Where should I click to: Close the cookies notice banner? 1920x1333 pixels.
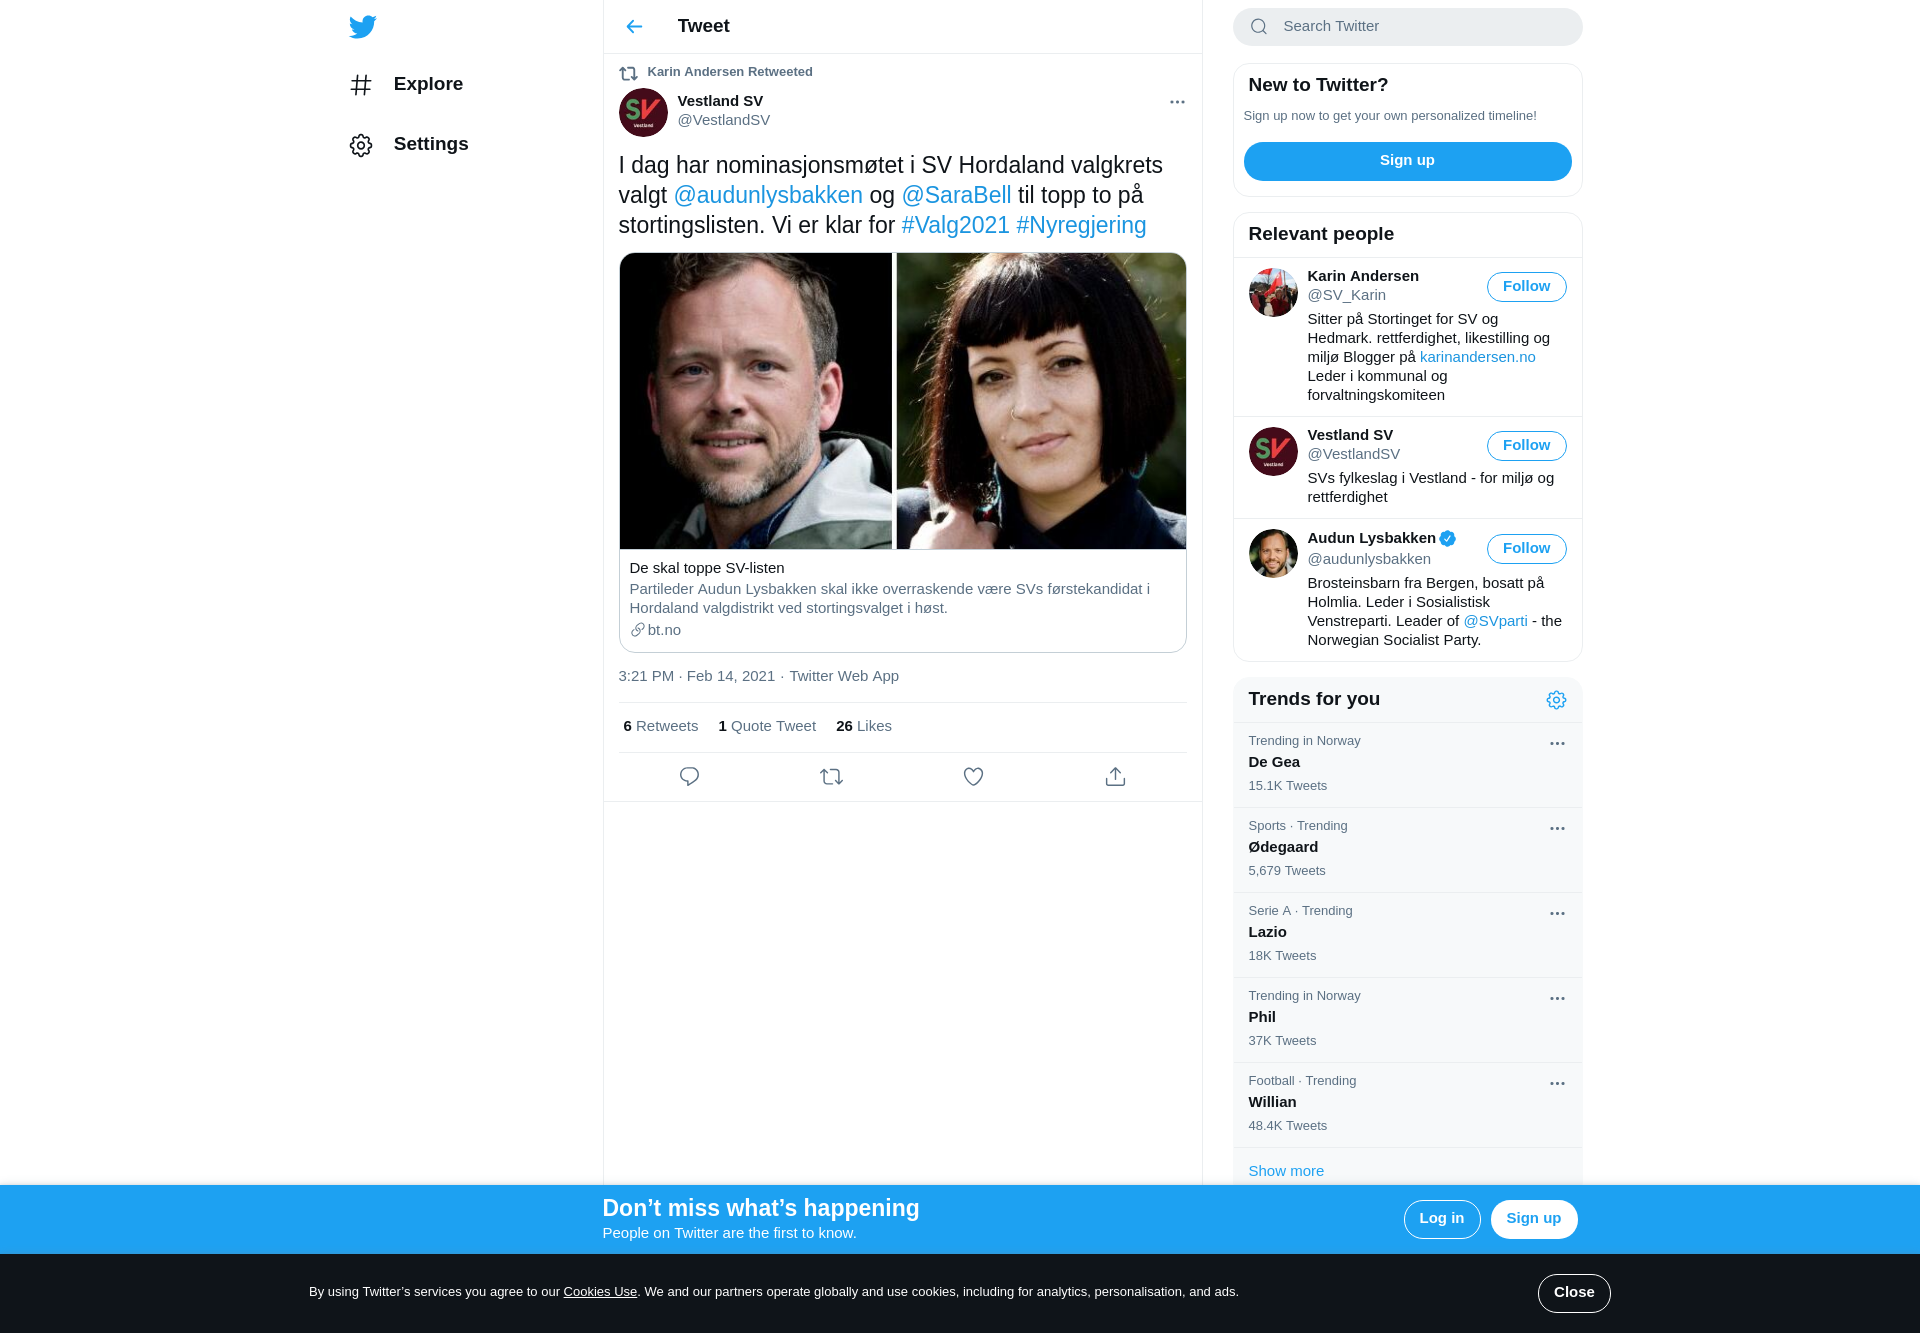point(1574,1293)
